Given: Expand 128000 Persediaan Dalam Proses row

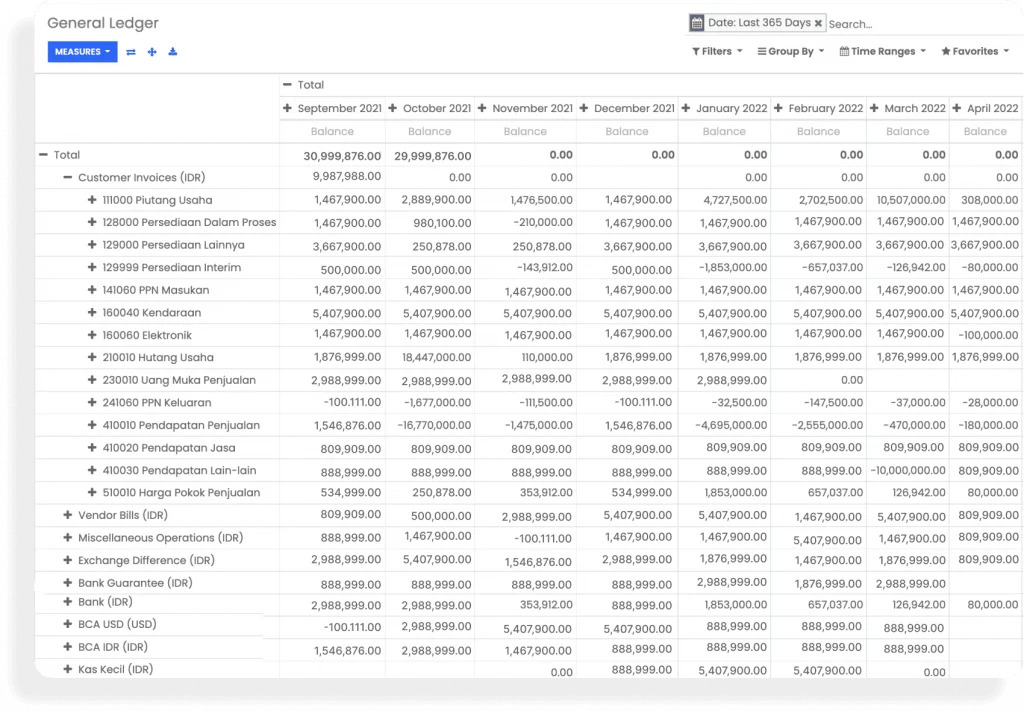Looking at the screenshot, I should pyautogui.click(x=92, y=223).
